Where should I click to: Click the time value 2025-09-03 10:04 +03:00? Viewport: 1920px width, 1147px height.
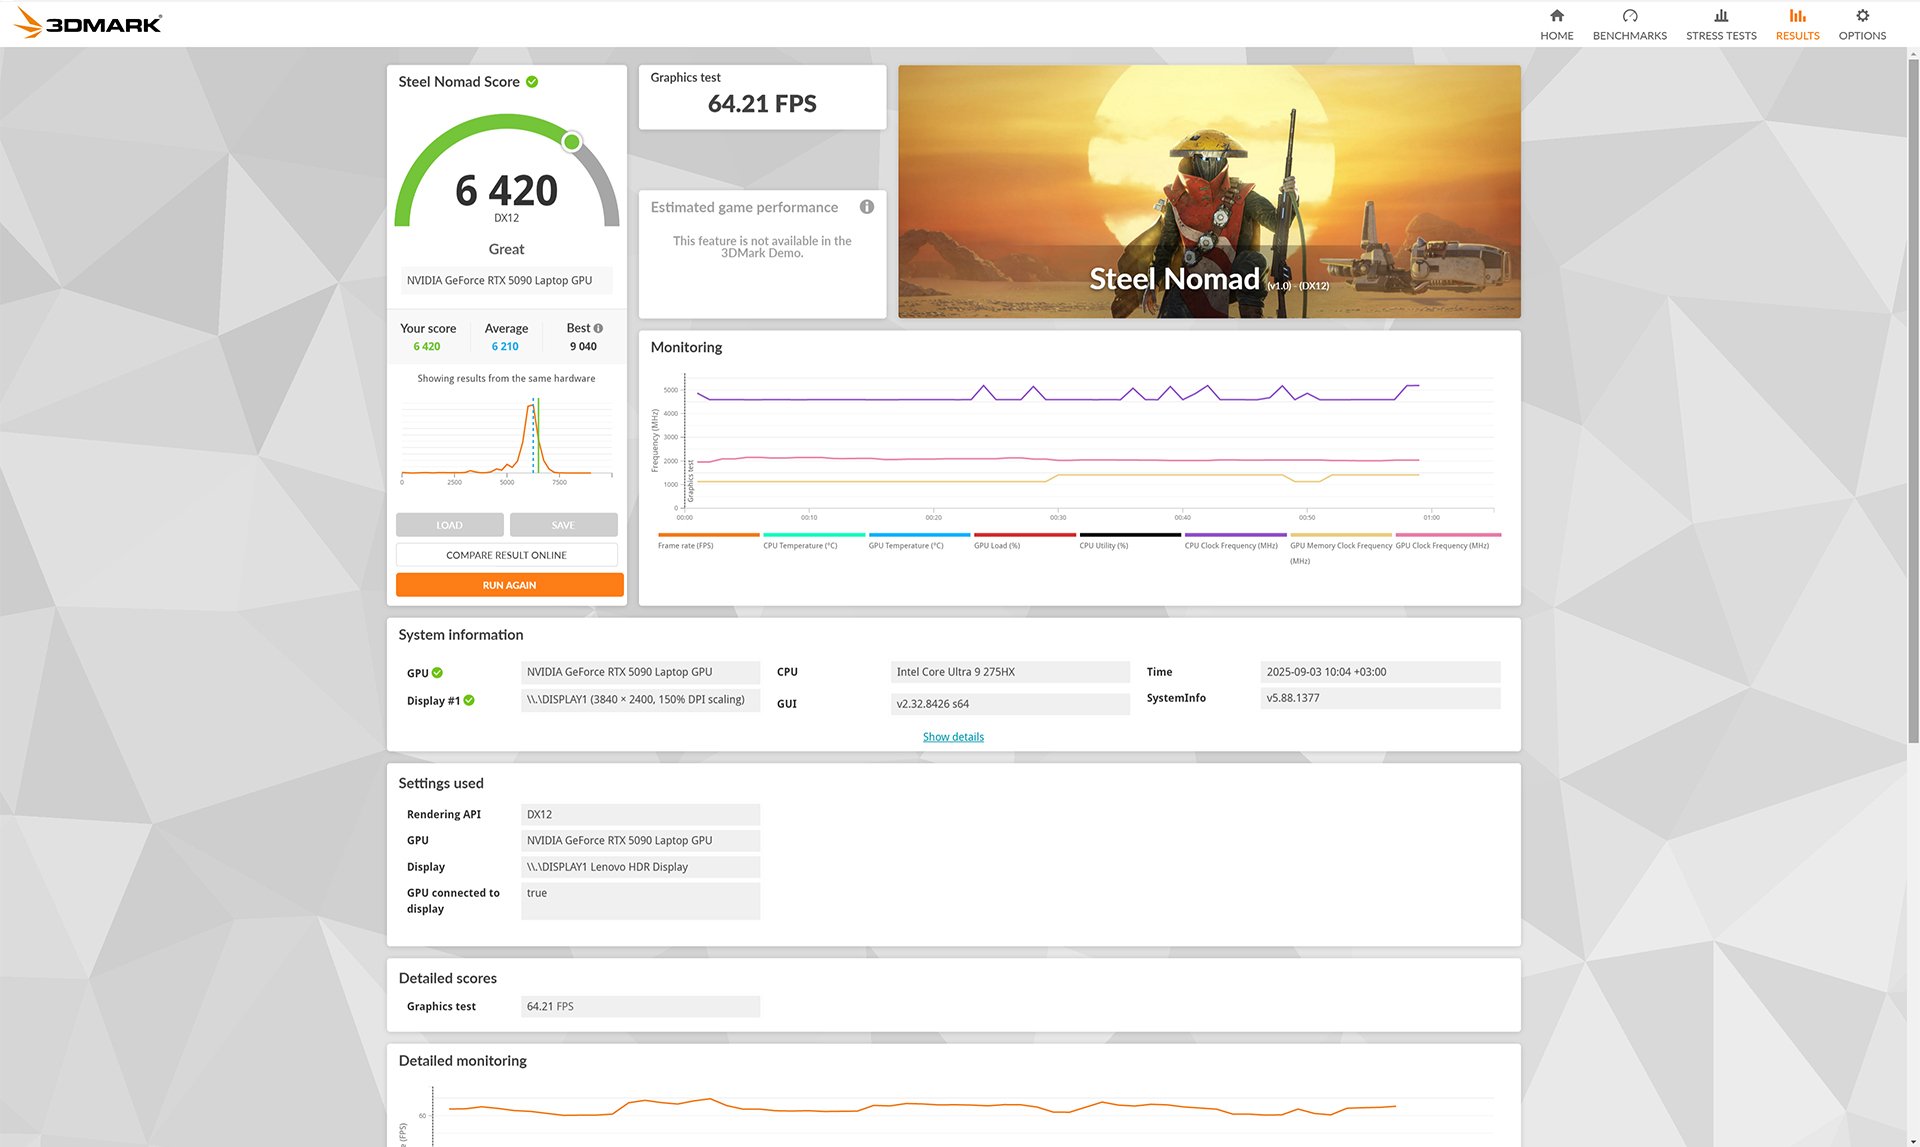pos(1380,672)
